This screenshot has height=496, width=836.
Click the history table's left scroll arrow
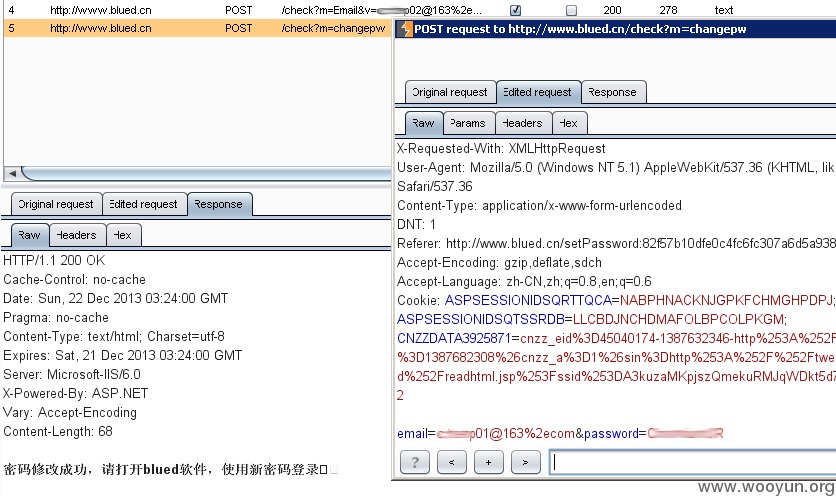click(x=12, y=173)
